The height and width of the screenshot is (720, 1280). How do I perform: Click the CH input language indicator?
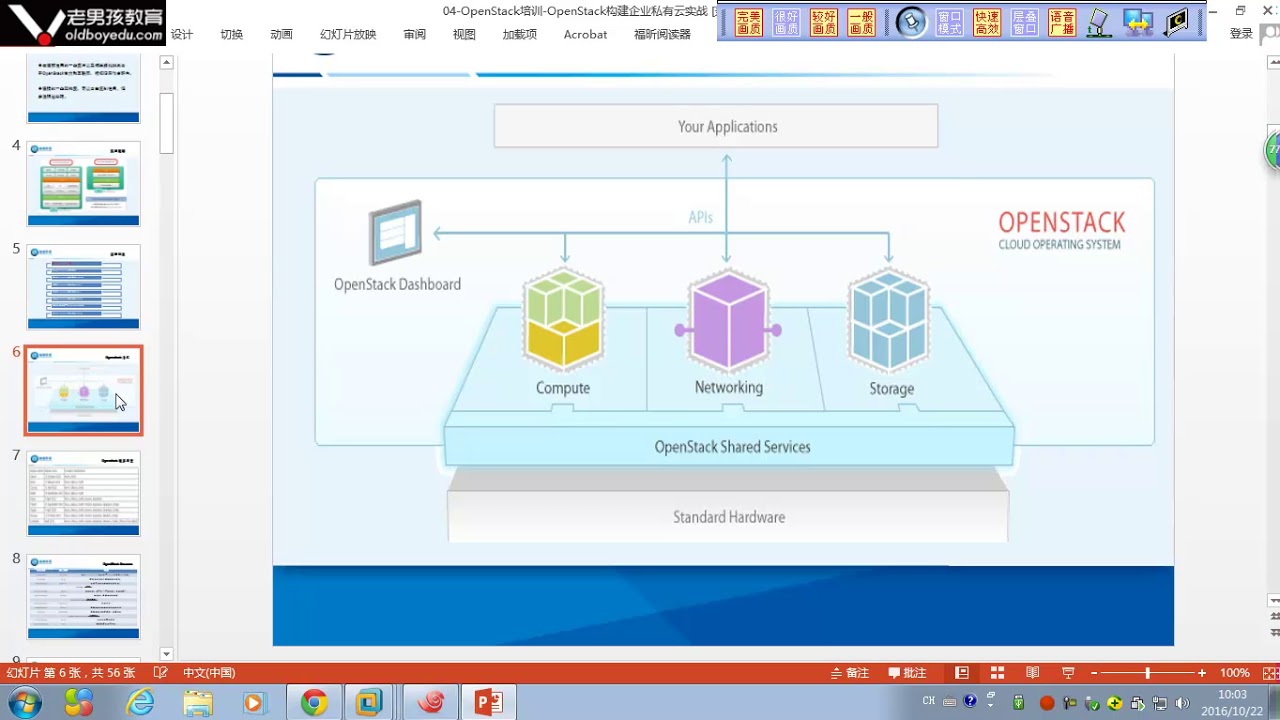[x=929, y=701]
